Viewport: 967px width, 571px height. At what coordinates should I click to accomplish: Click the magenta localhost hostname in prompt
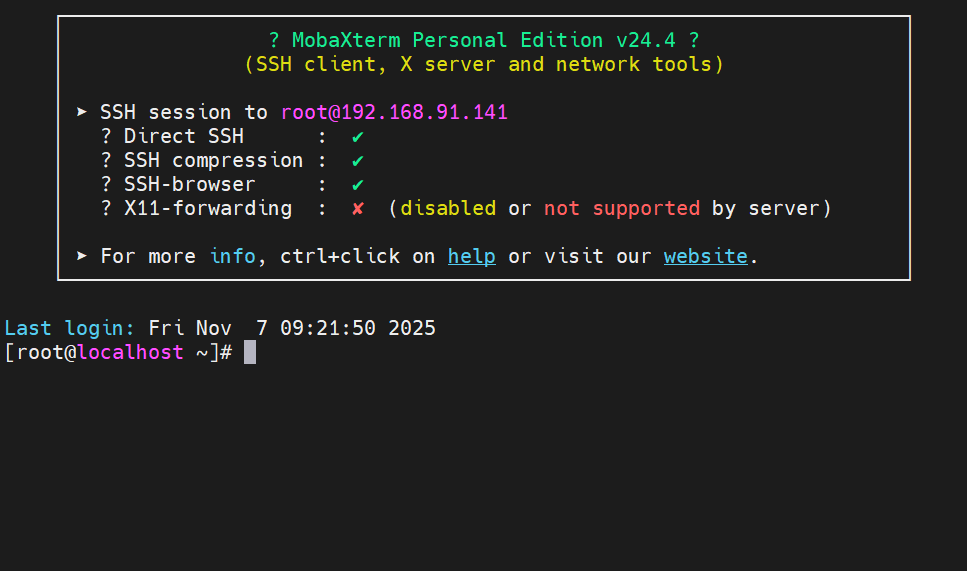pyautogui.click(x=130, y=352)
